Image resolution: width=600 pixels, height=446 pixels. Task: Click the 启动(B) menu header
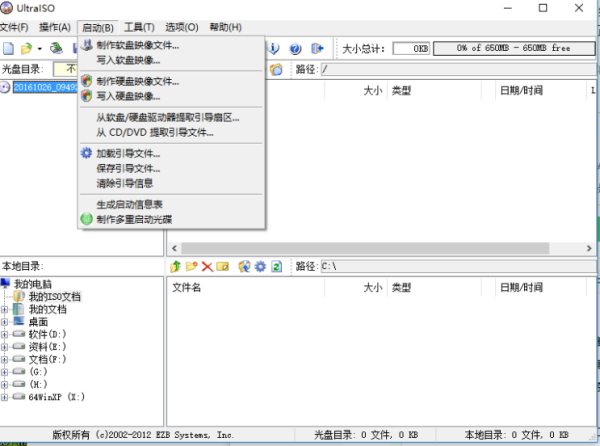(98, 28)
